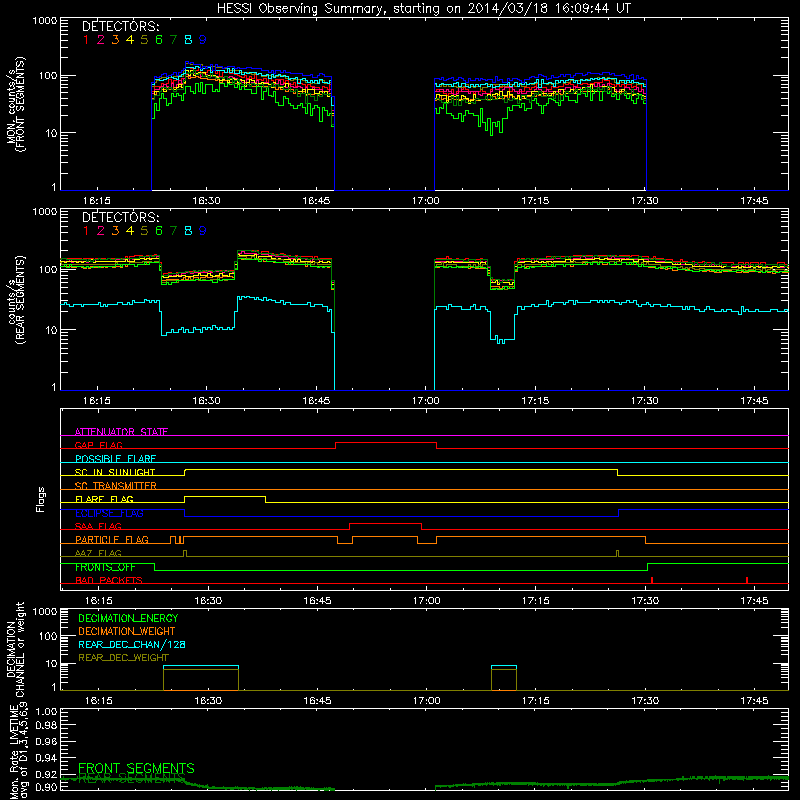
Task: Click the SAA_FLAG label
Action: pos(98,526)
